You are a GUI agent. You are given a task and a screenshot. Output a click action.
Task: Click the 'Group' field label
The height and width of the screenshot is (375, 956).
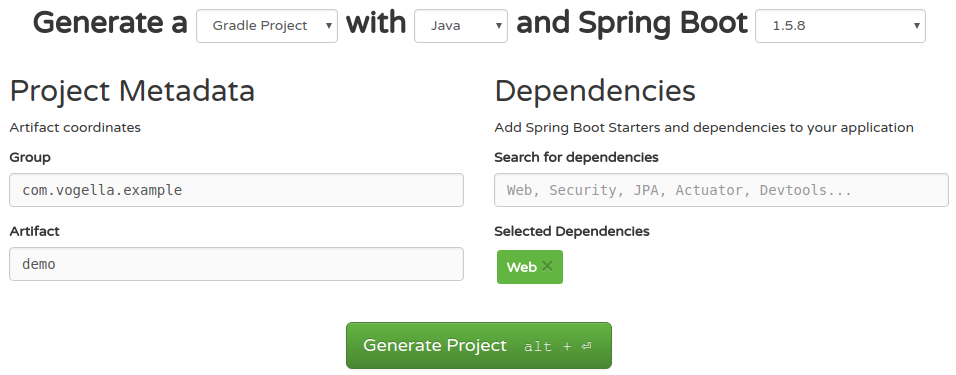tap(30, 157)
